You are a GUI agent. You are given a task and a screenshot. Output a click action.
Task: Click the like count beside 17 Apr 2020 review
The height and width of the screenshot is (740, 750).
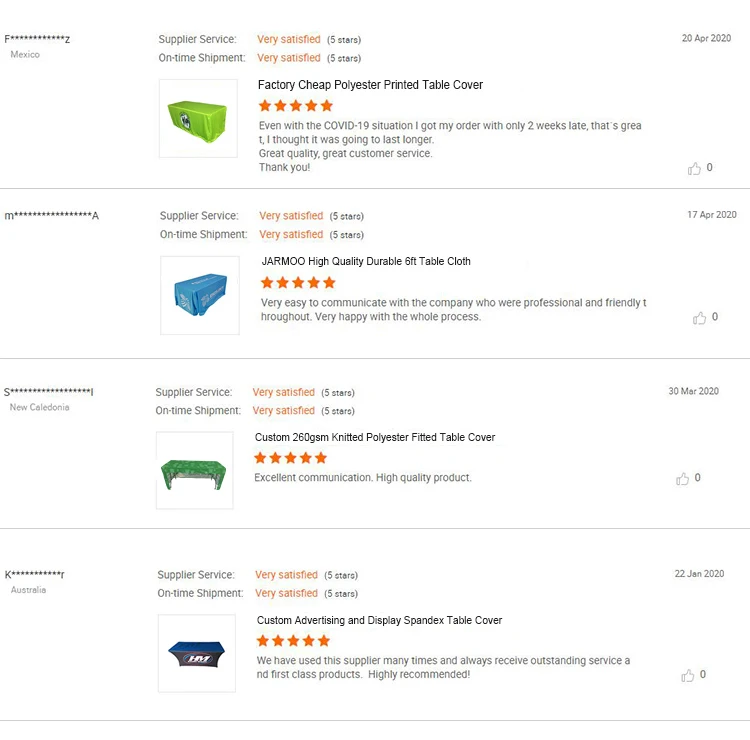click(x=714, y=317)
